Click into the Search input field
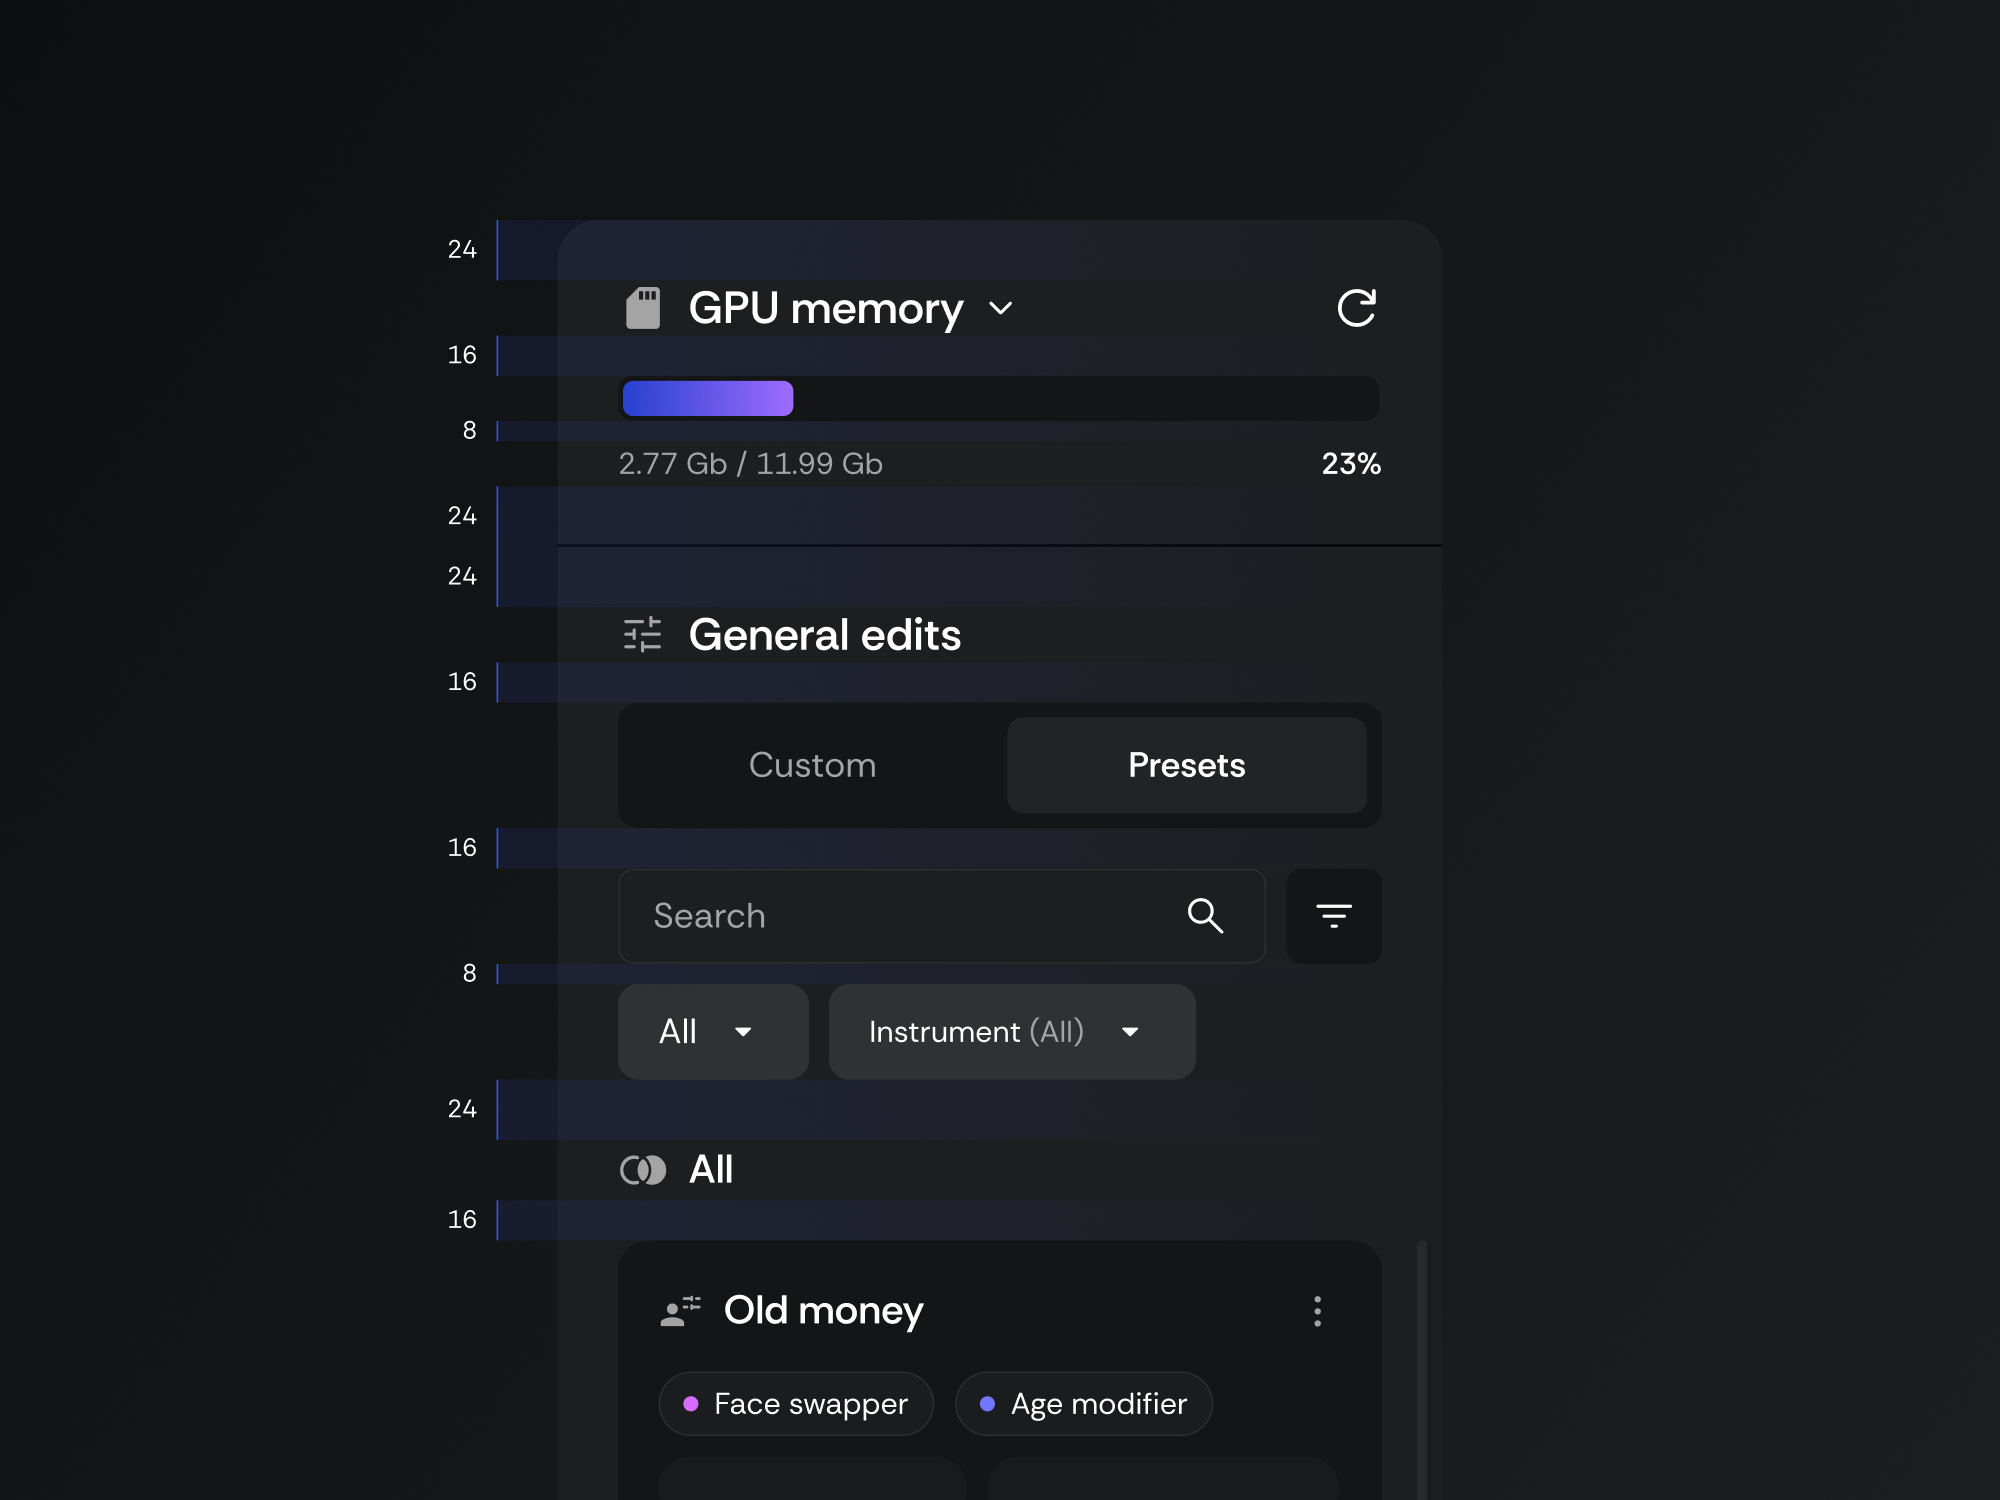This screenshot has height=1500, width=2000. [x=900, y=916]
